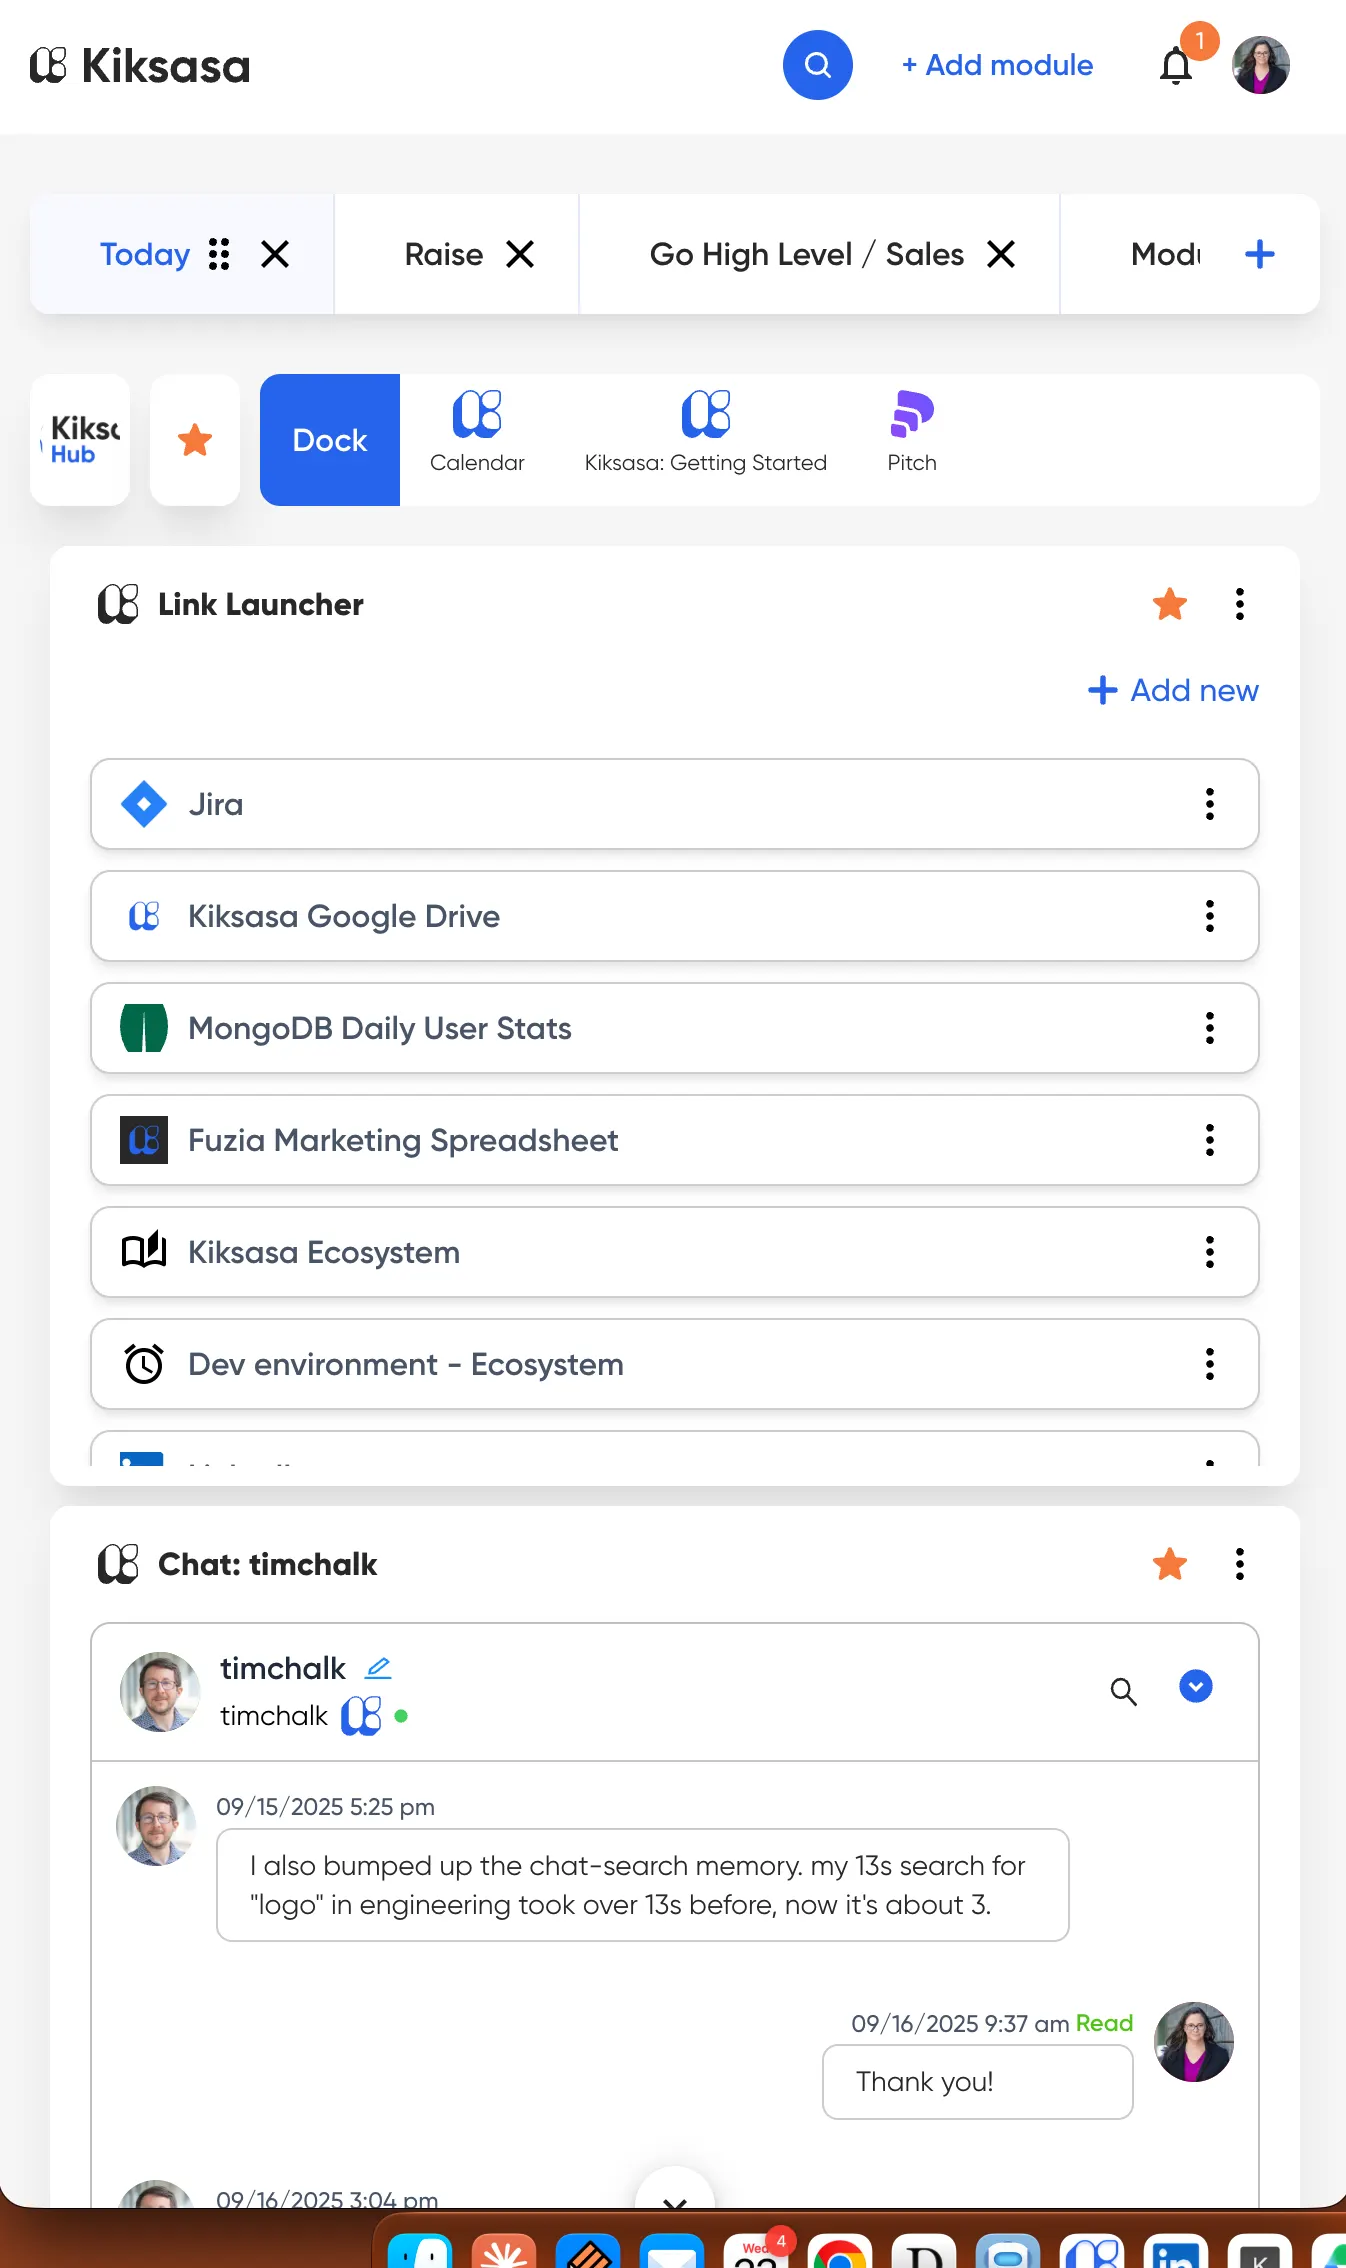1346x2268 pixels.
Task: Open Link Launcher options menu
Action: coord(1240,604)
